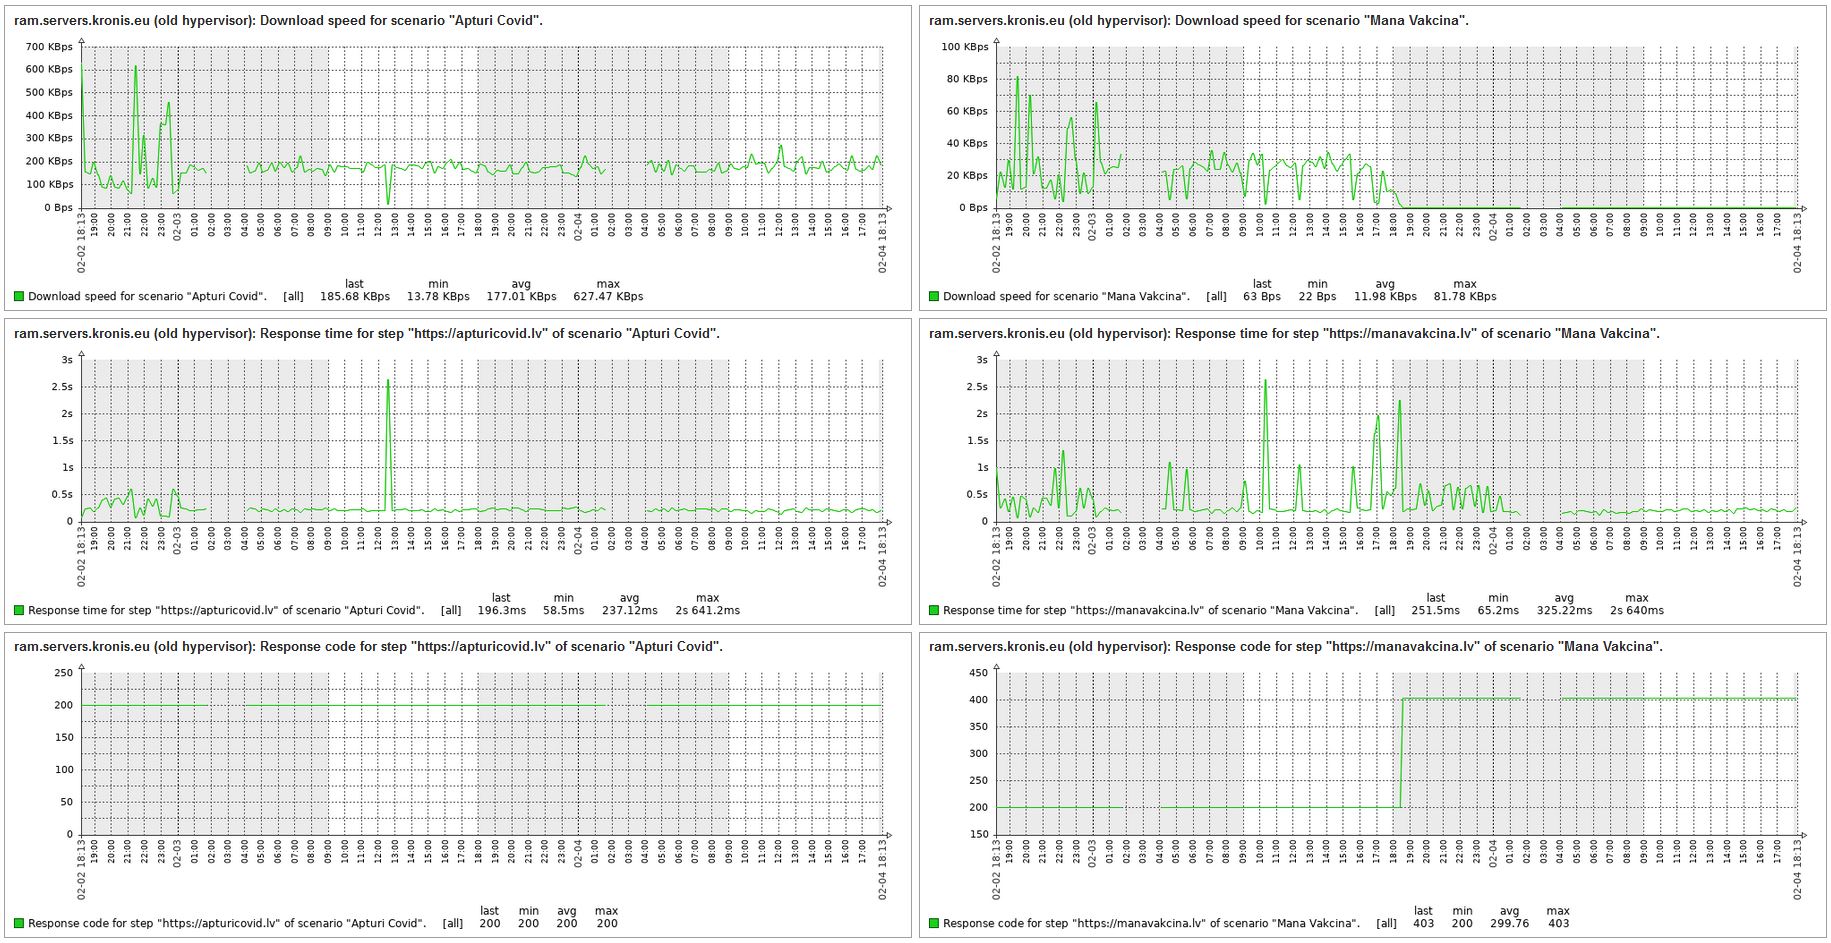Click the avg value 299.76
Viewport: 1831px width, 943px height.
click(1510, 923)
